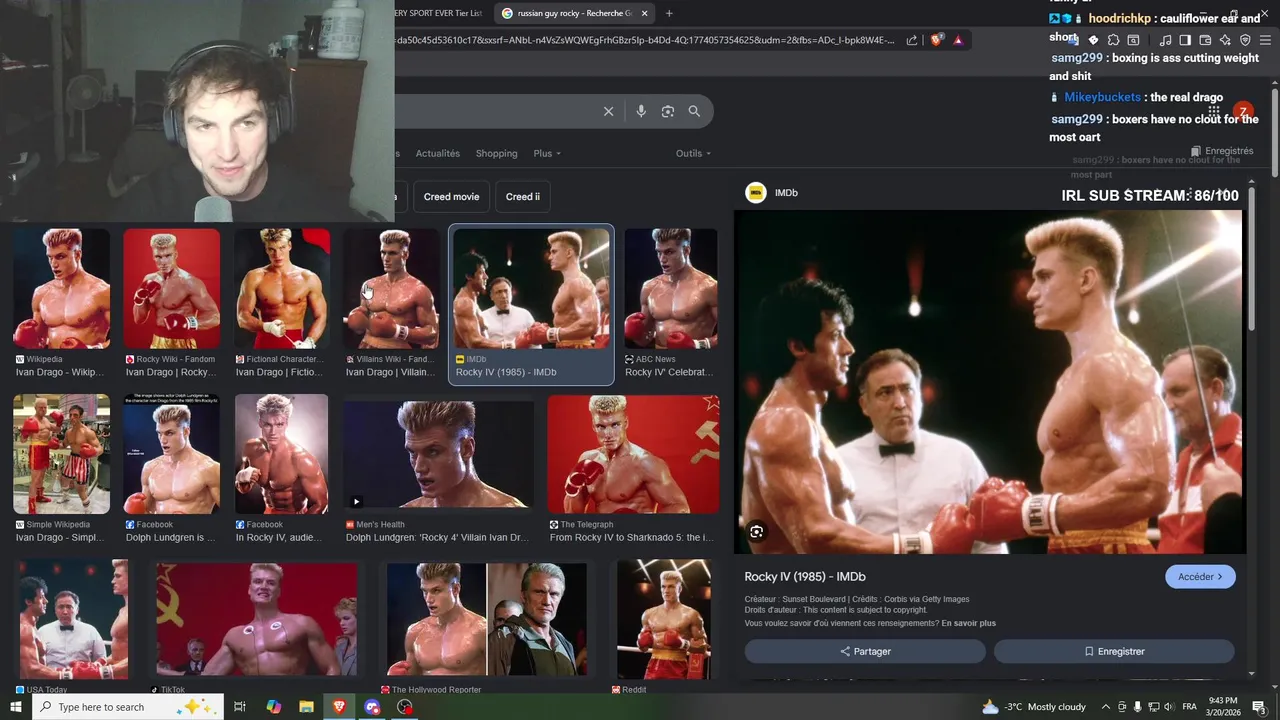The height and width of the screenshot is (720, 1280).
Task: Open the Brave Shields lion icon
Action: click(937, 40)
